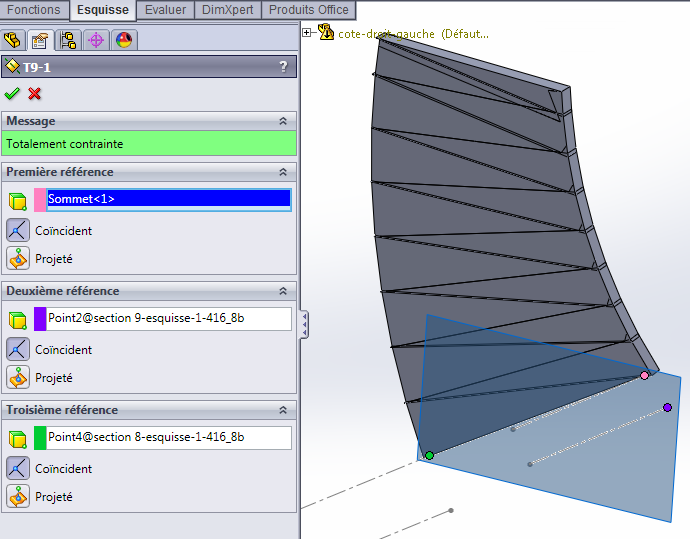Toggle Projeté for the third reference

(18, 496)
